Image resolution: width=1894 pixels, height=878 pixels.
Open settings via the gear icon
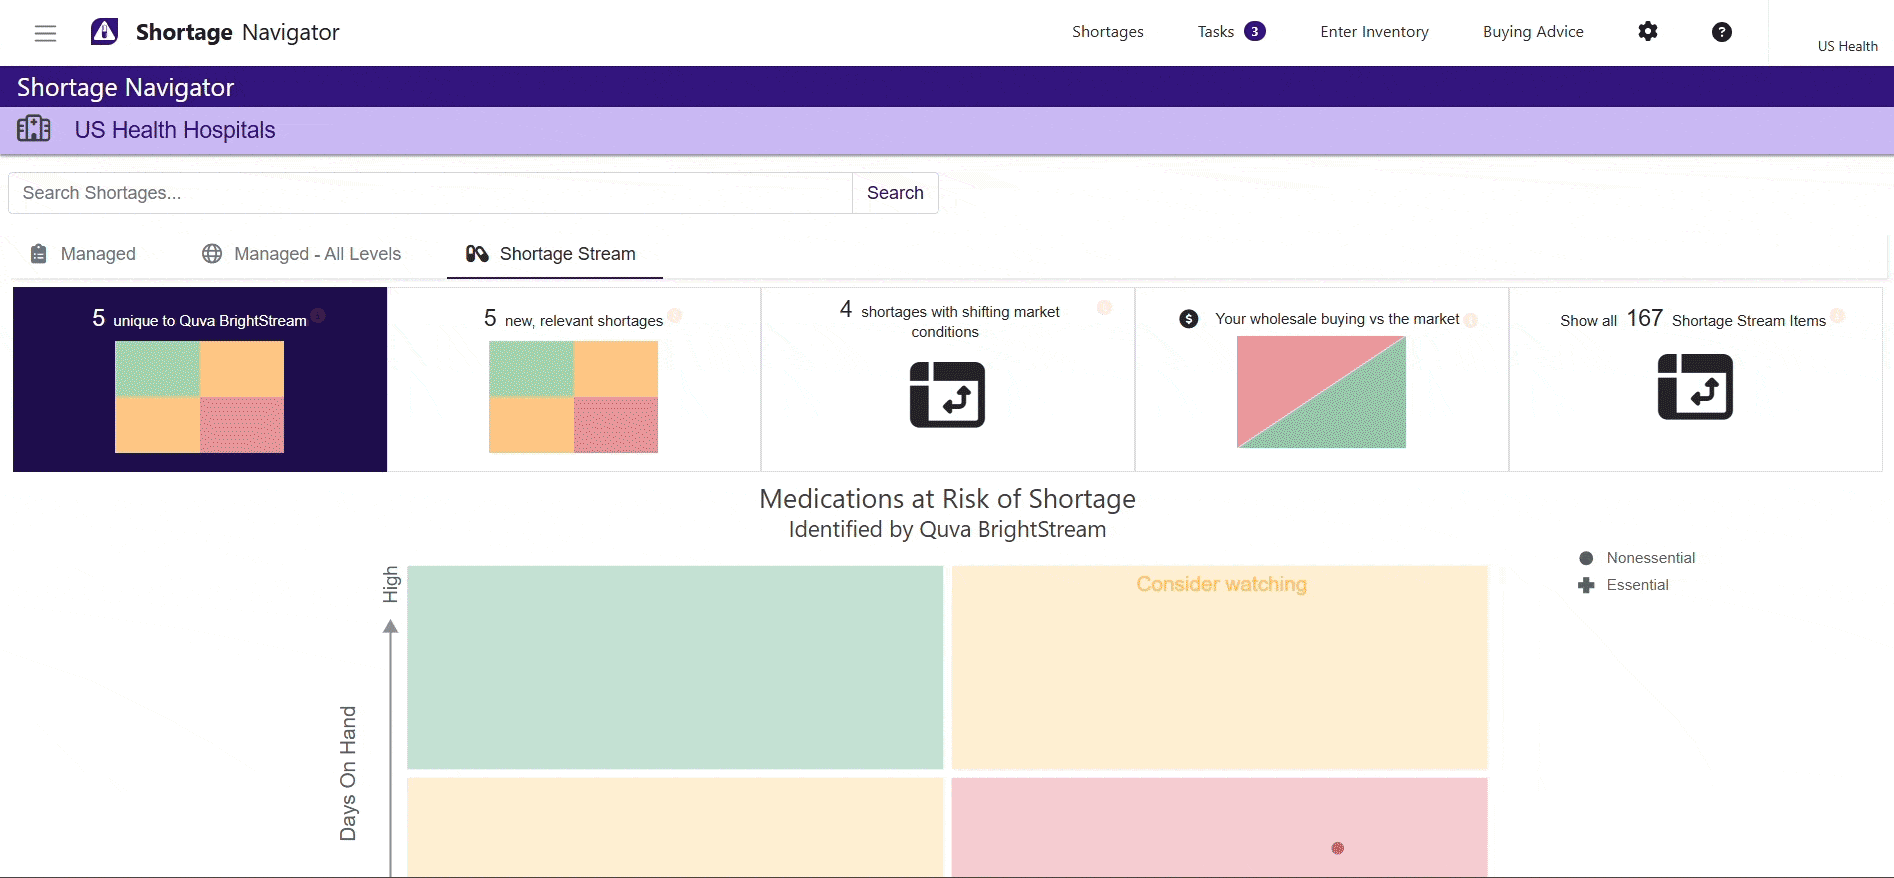tap(1648, 32)
